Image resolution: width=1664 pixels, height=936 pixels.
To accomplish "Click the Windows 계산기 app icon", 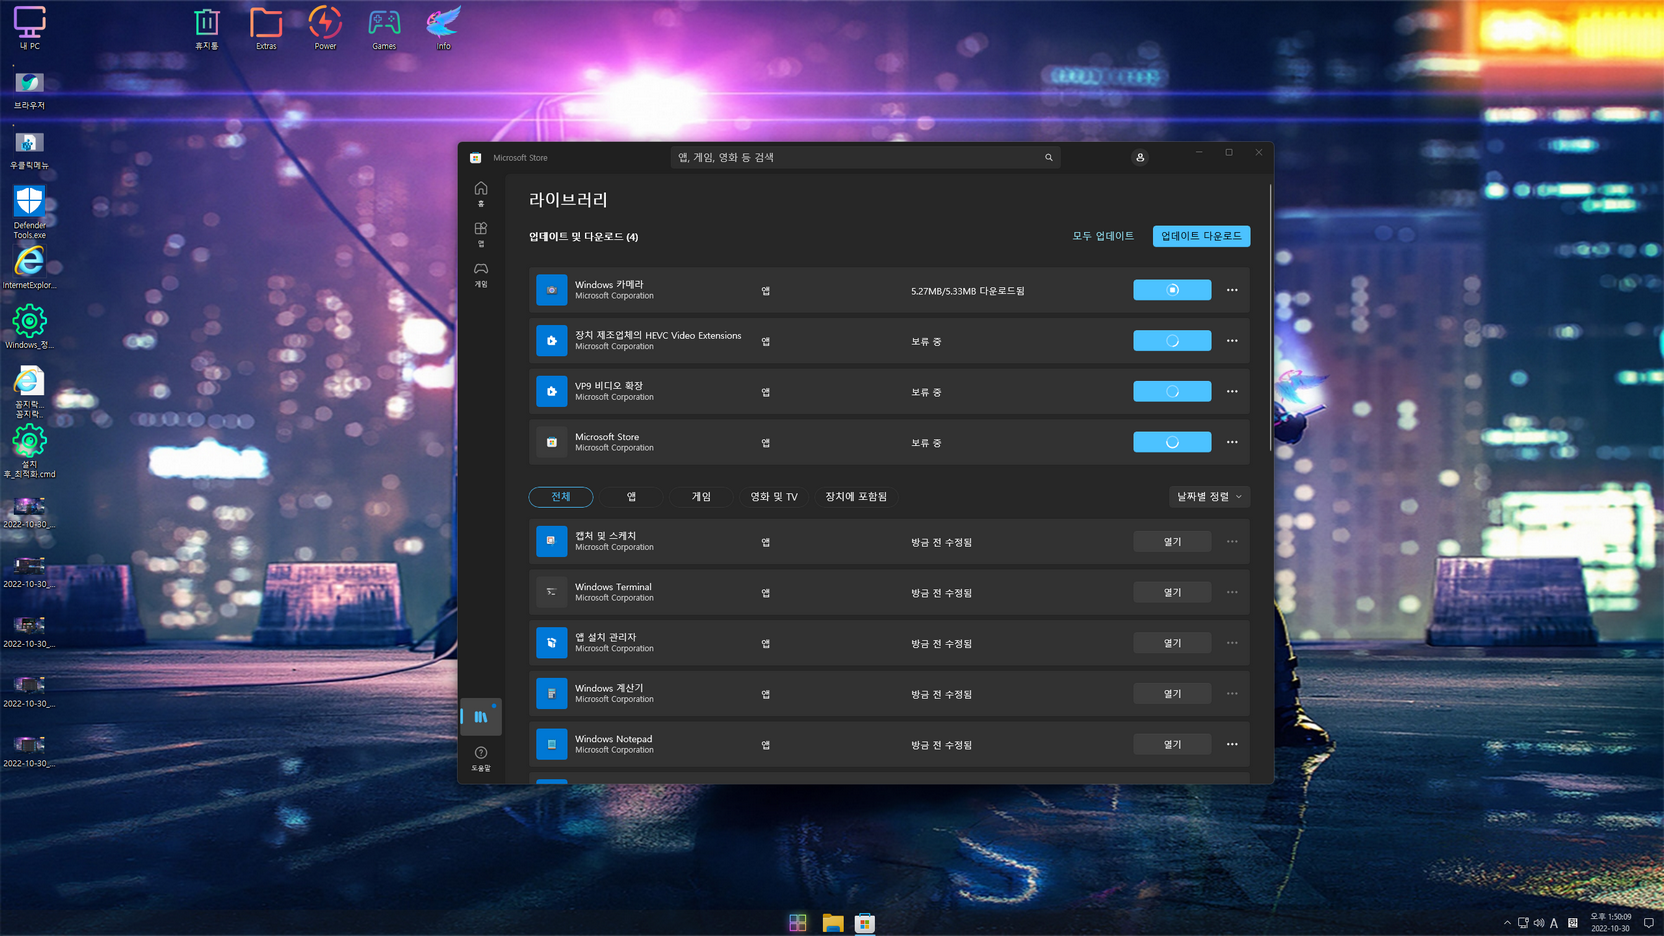I will point(551,693).
